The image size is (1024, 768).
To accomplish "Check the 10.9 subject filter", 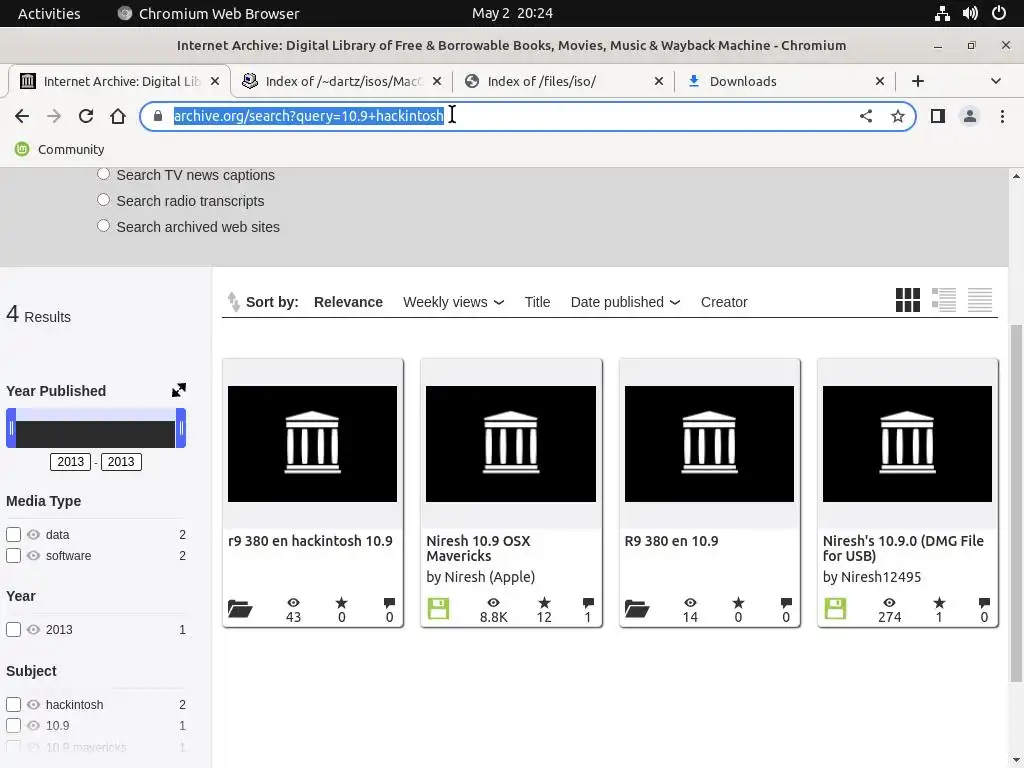I will pos(14,725).
